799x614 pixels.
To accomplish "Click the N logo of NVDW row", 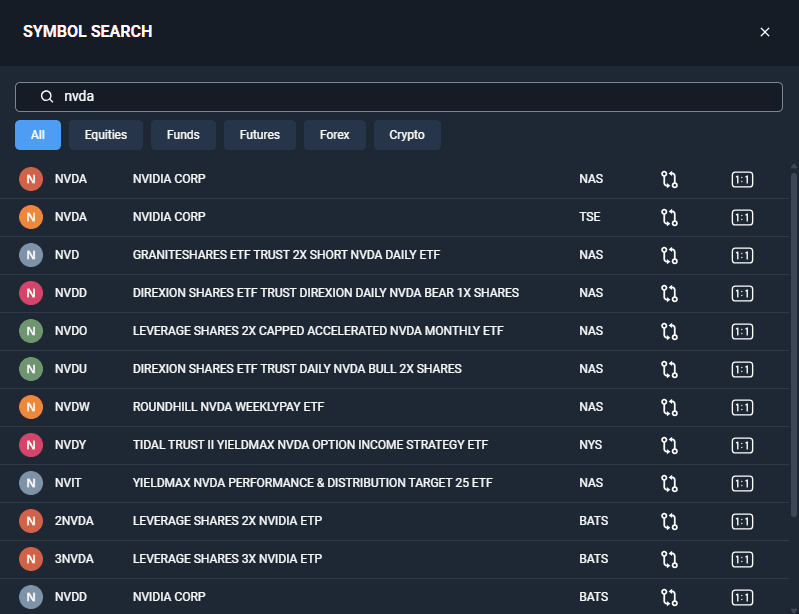I will click(31, 407).
